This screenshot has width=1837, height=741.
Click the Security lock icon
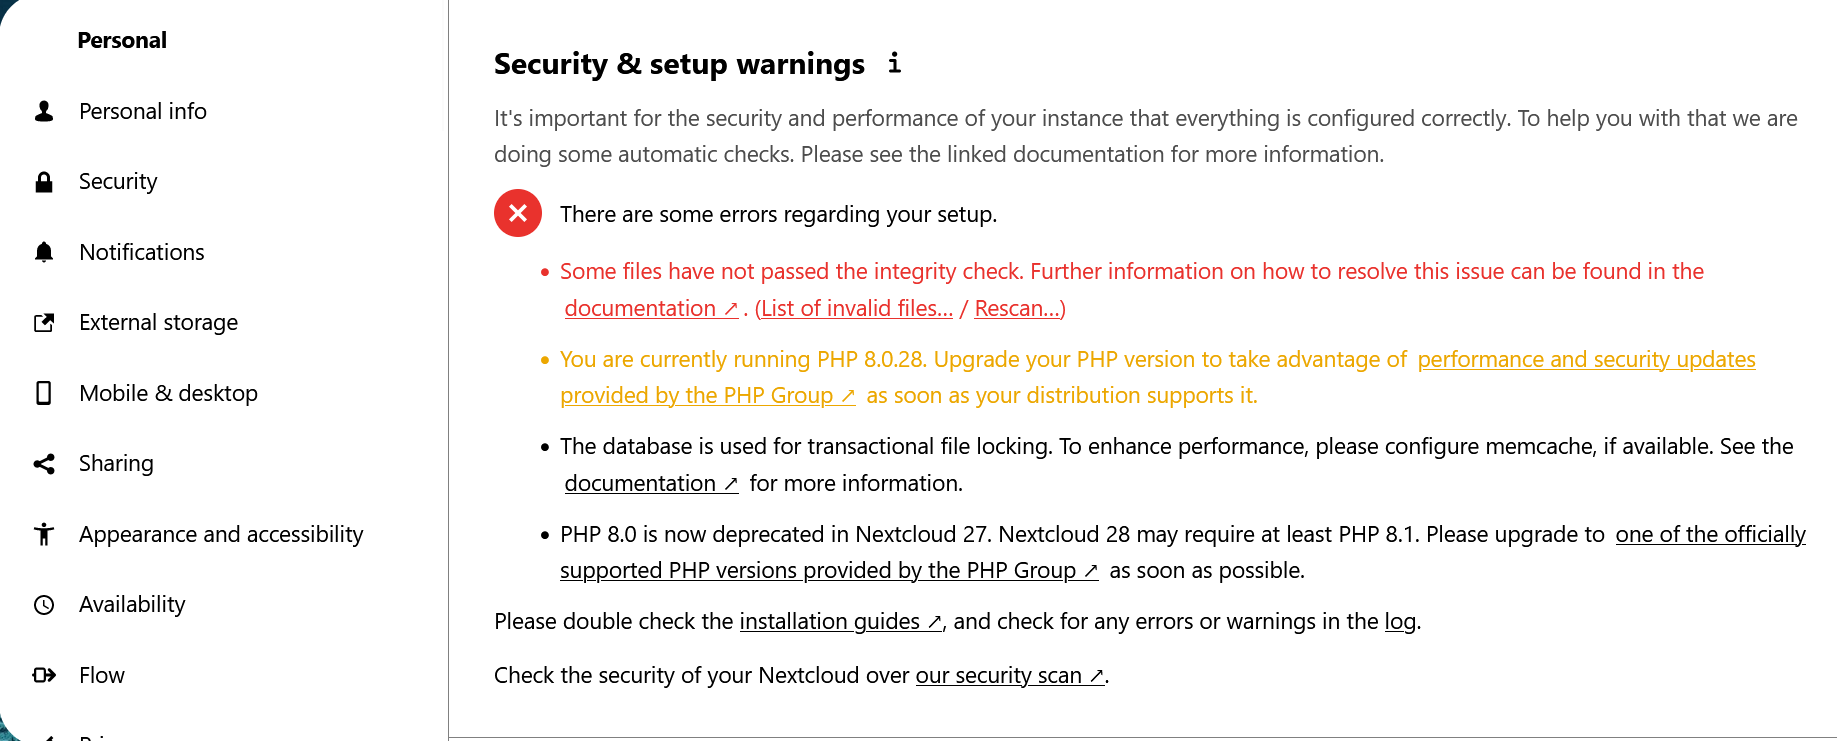pyautogui.click(x=44, y=182)
